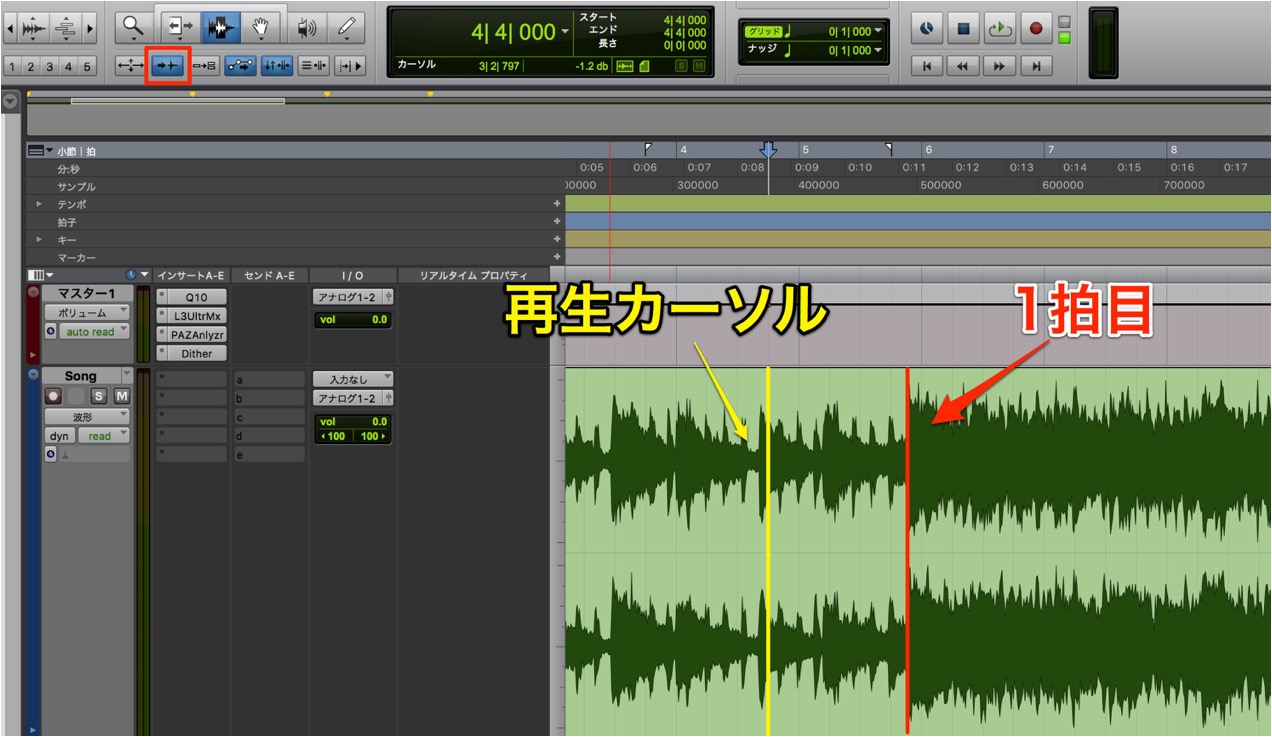Select the Scrubber speaker tool
The width and height of the screenshot is (1272, 737).
306,28
